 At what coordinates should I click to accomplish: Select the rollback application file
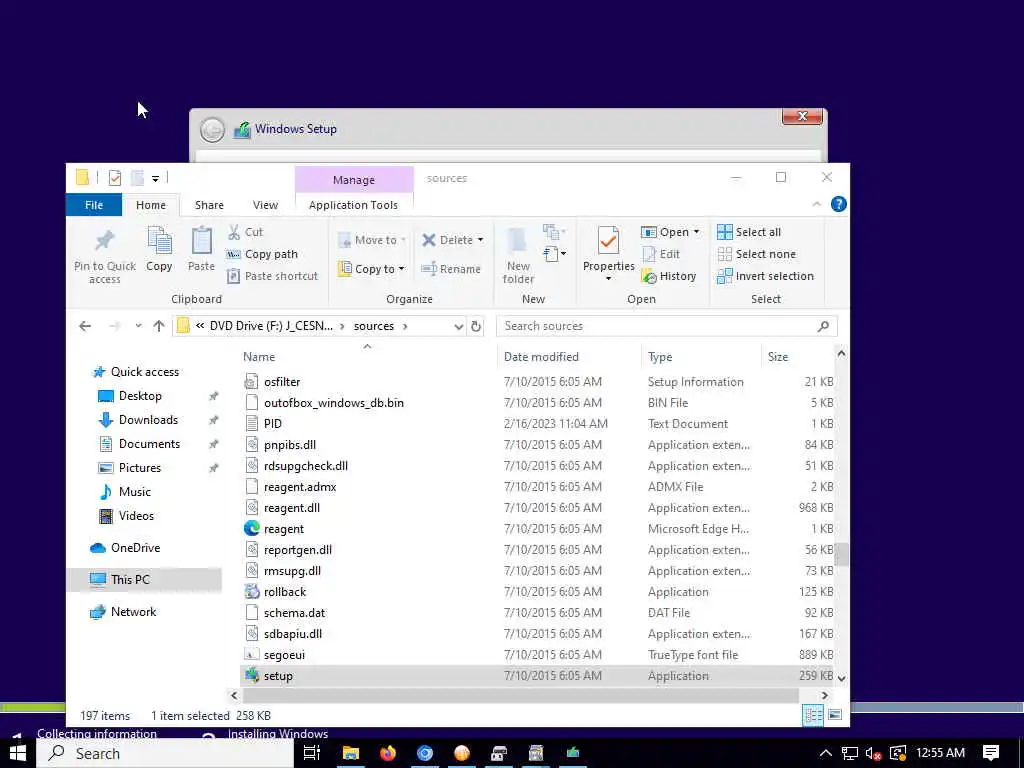pos(537,592)
